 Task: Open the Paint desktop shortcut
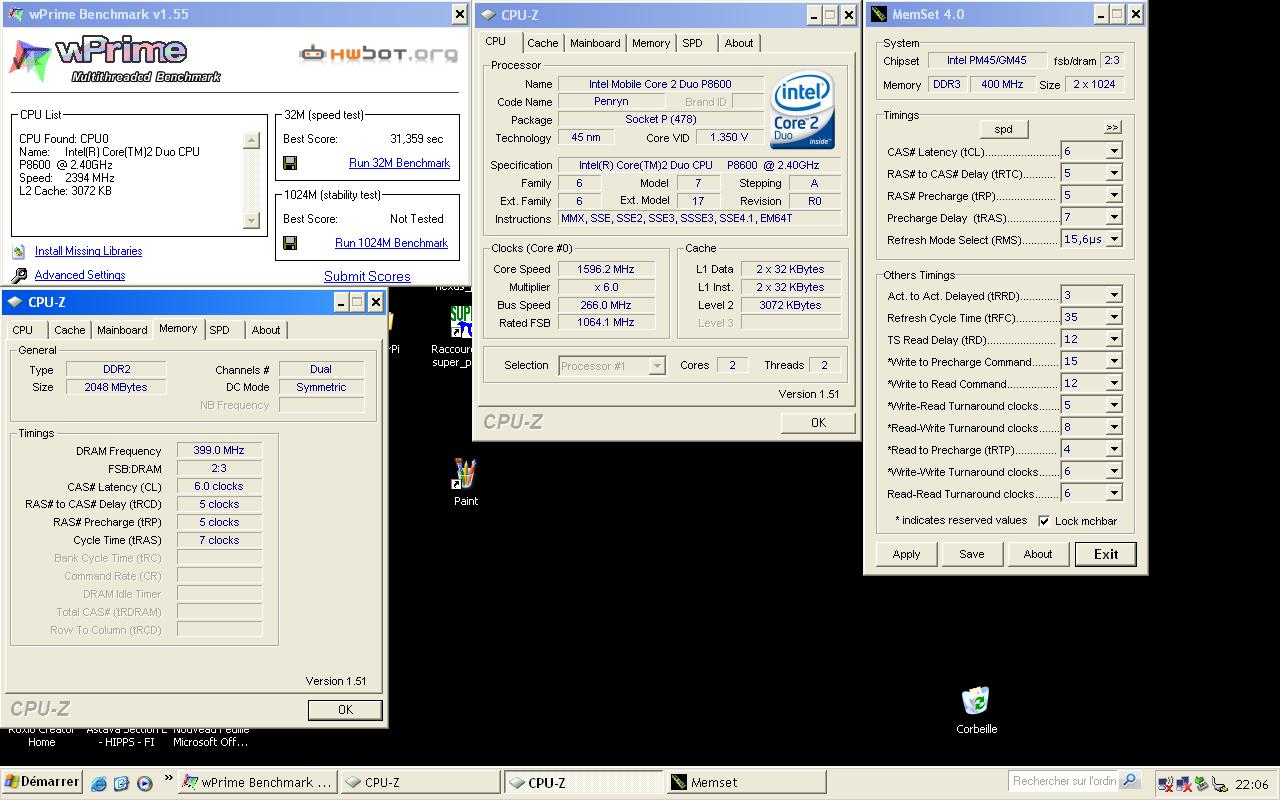[x=465, y=482]
